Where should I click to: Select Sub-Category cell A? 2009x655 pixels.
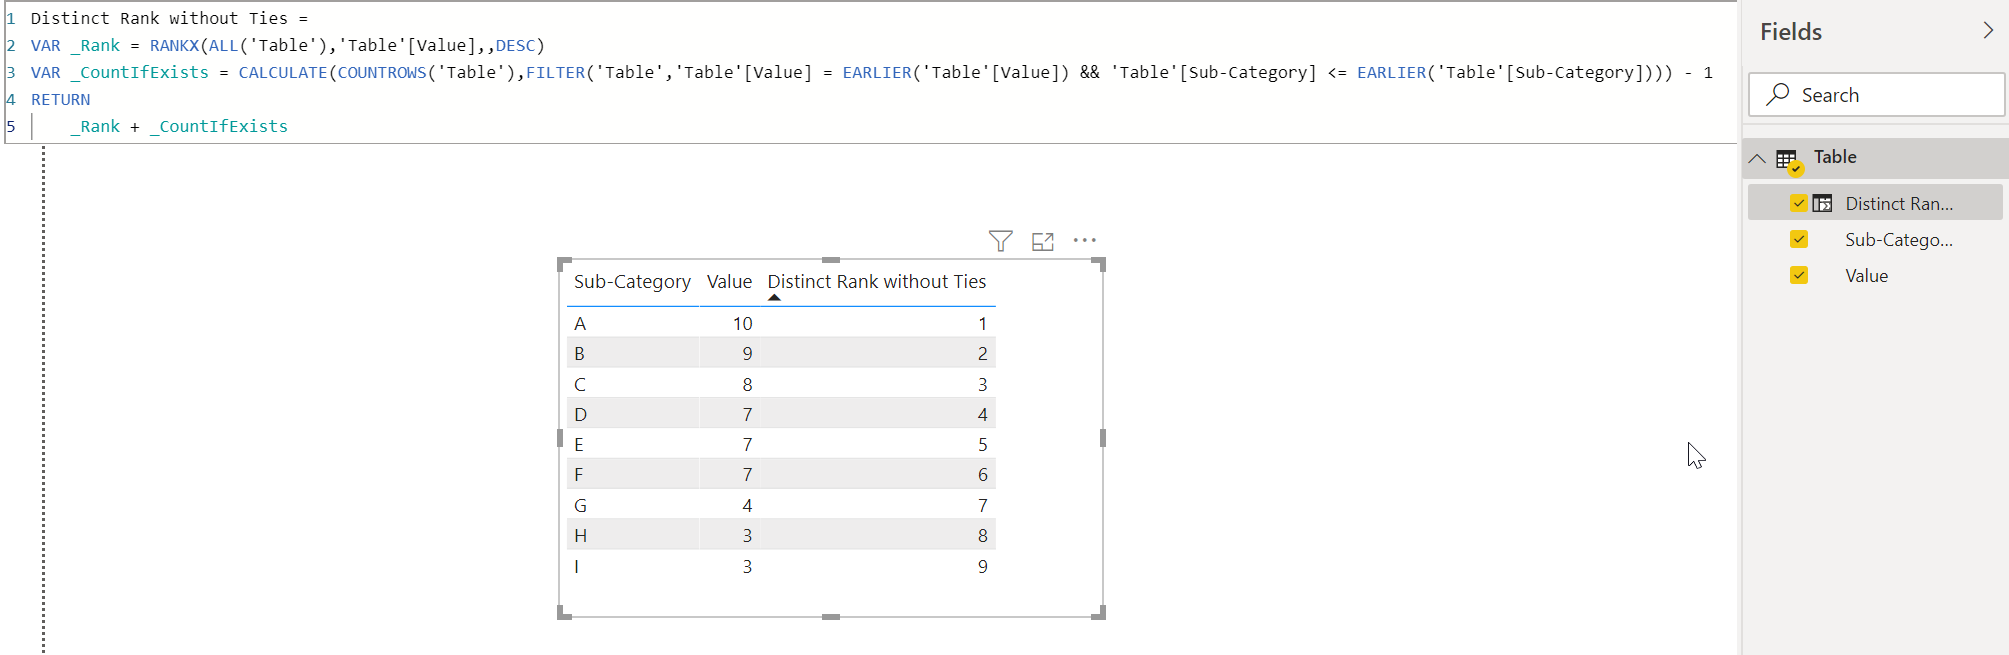coord(580,324)
